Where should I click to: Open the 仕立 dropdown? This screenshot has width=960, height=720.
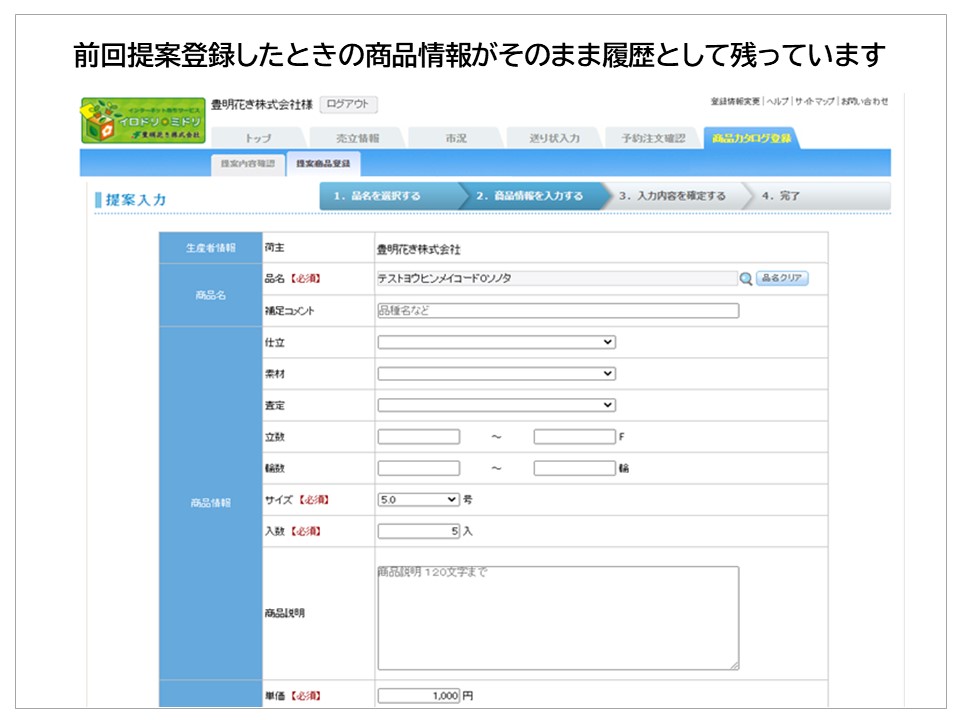(x=496, y=342)
